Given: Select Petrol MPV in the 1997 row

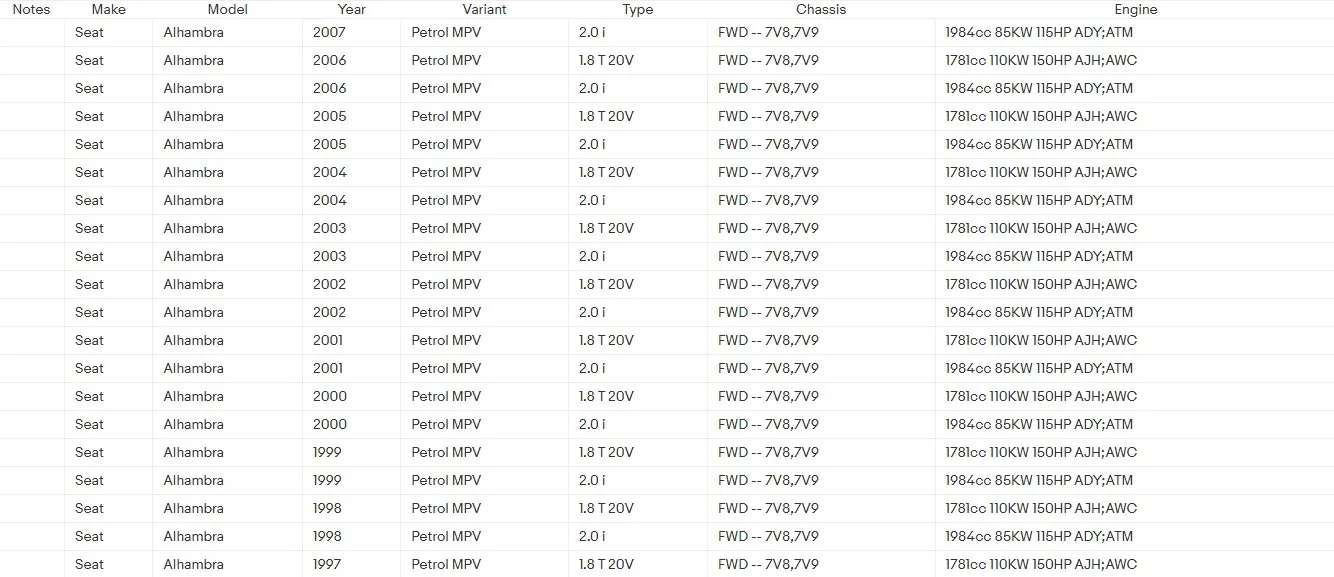Looking at the screenshot, I should [446, 564].
